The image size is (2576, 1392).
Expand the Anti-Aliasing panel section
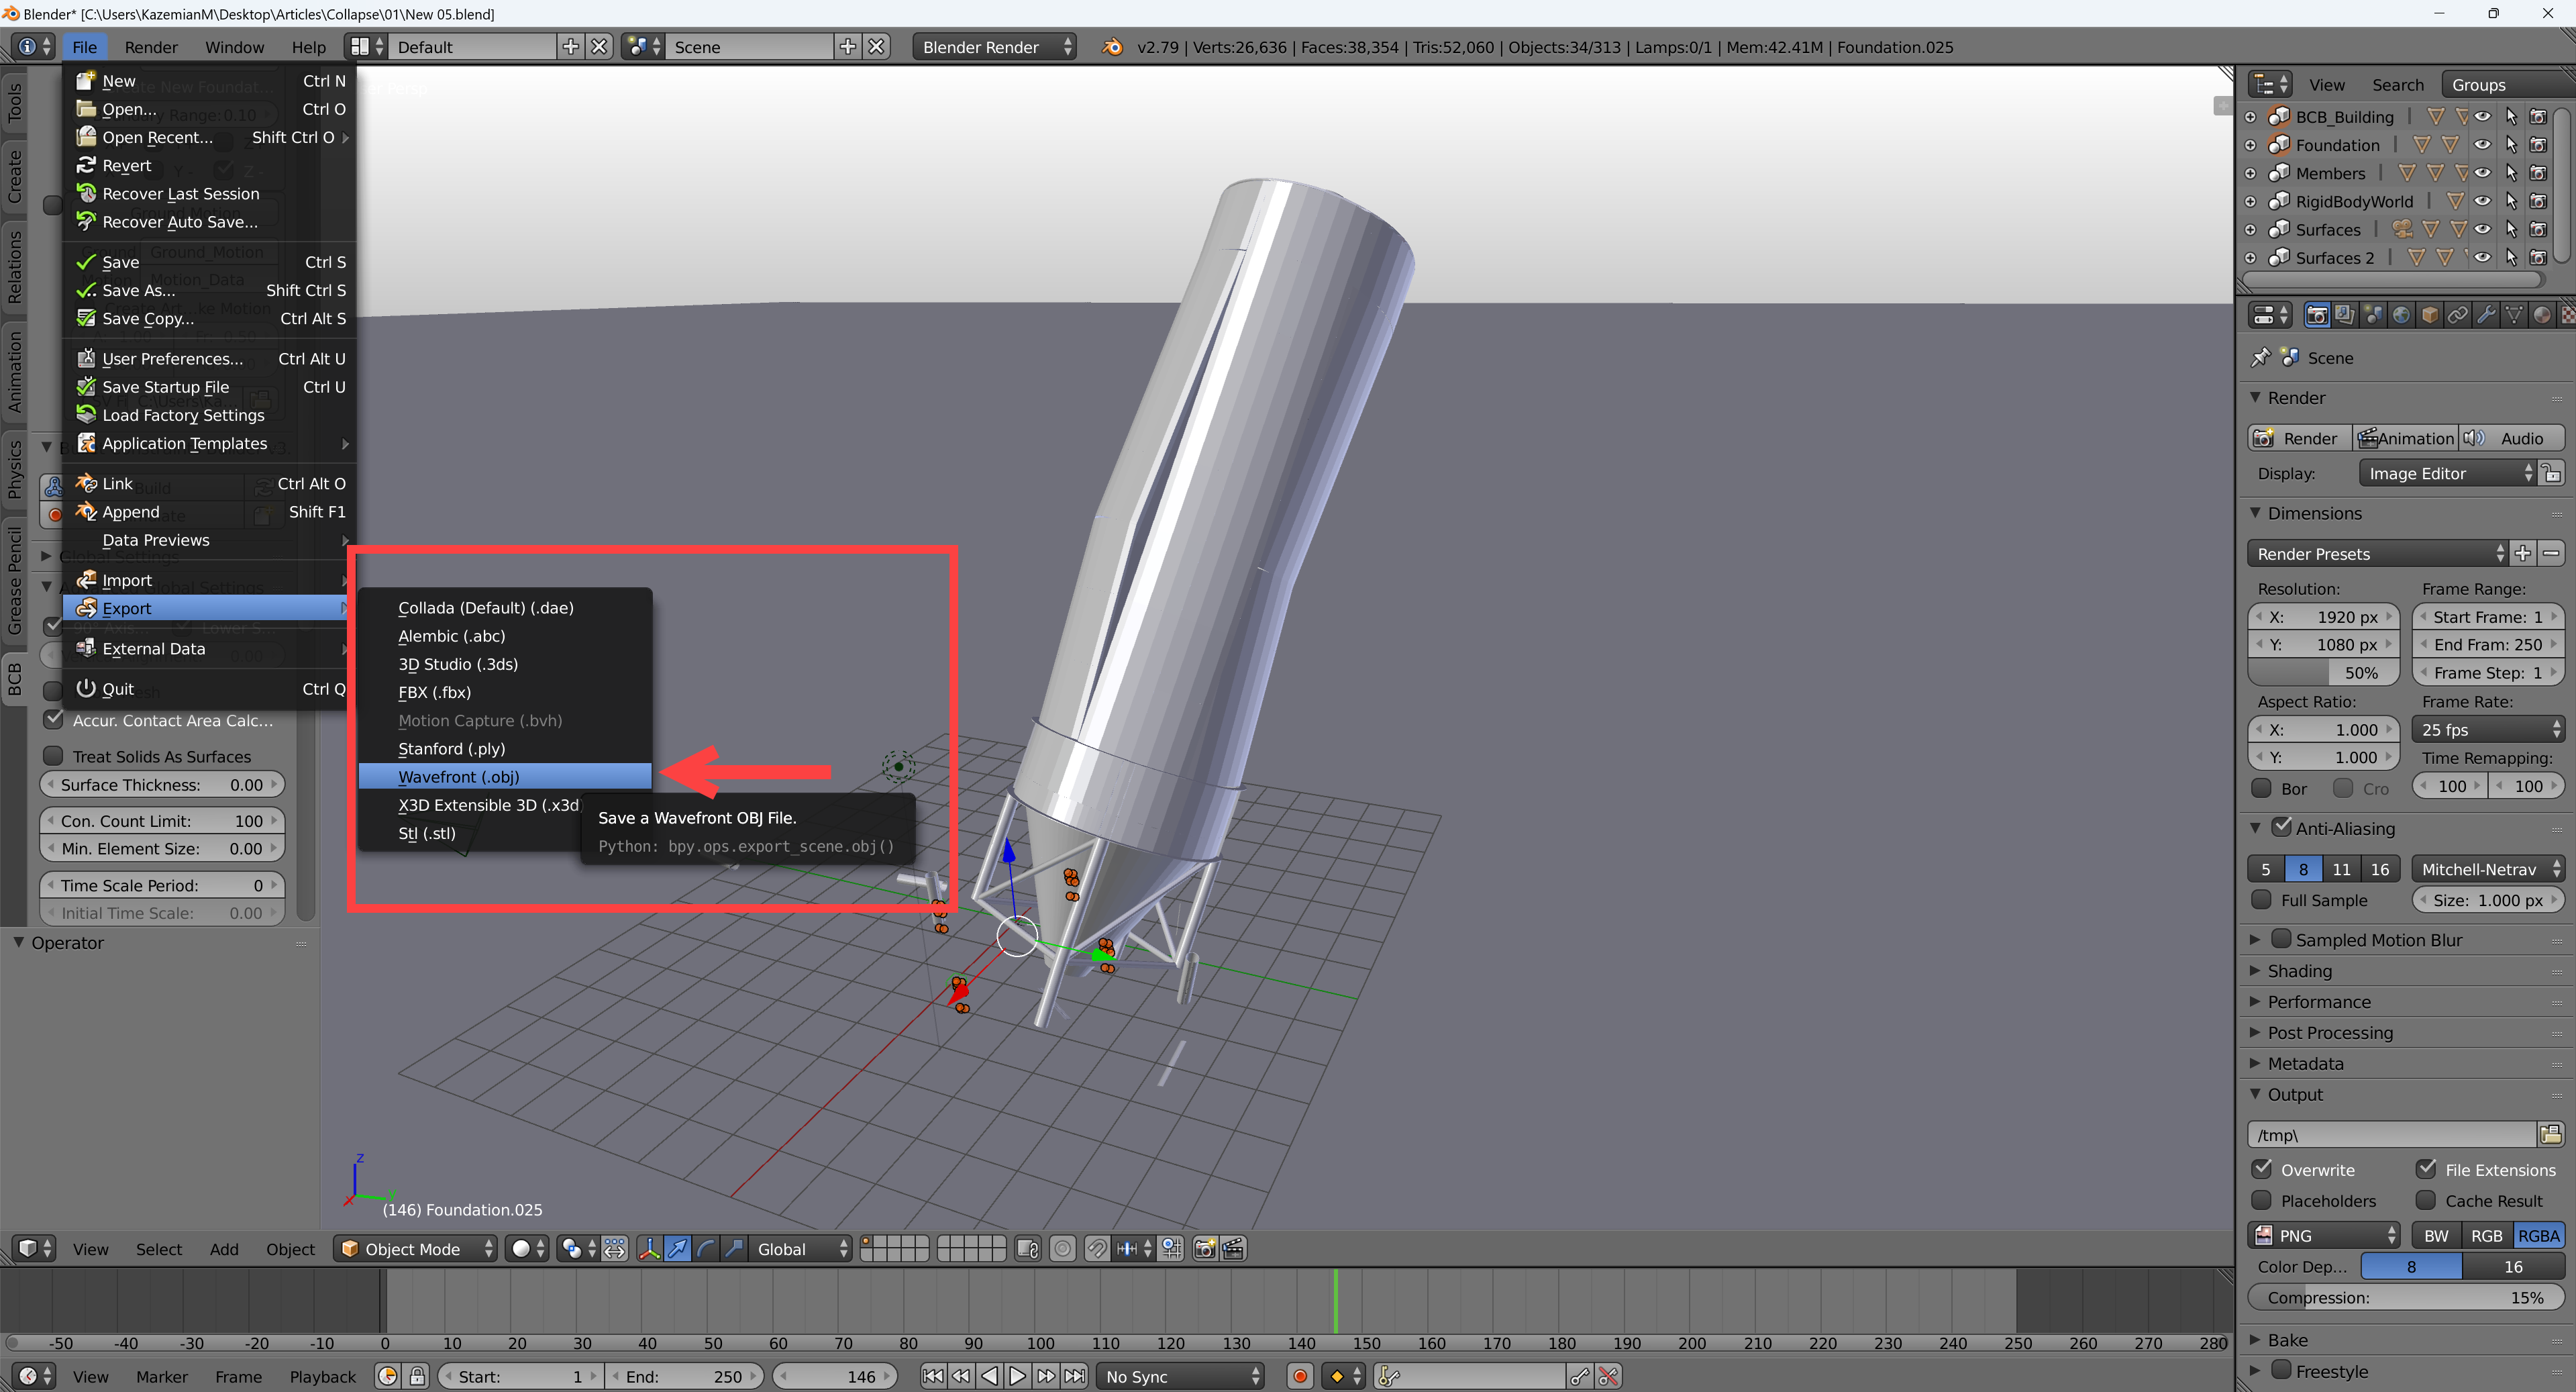2259,828
